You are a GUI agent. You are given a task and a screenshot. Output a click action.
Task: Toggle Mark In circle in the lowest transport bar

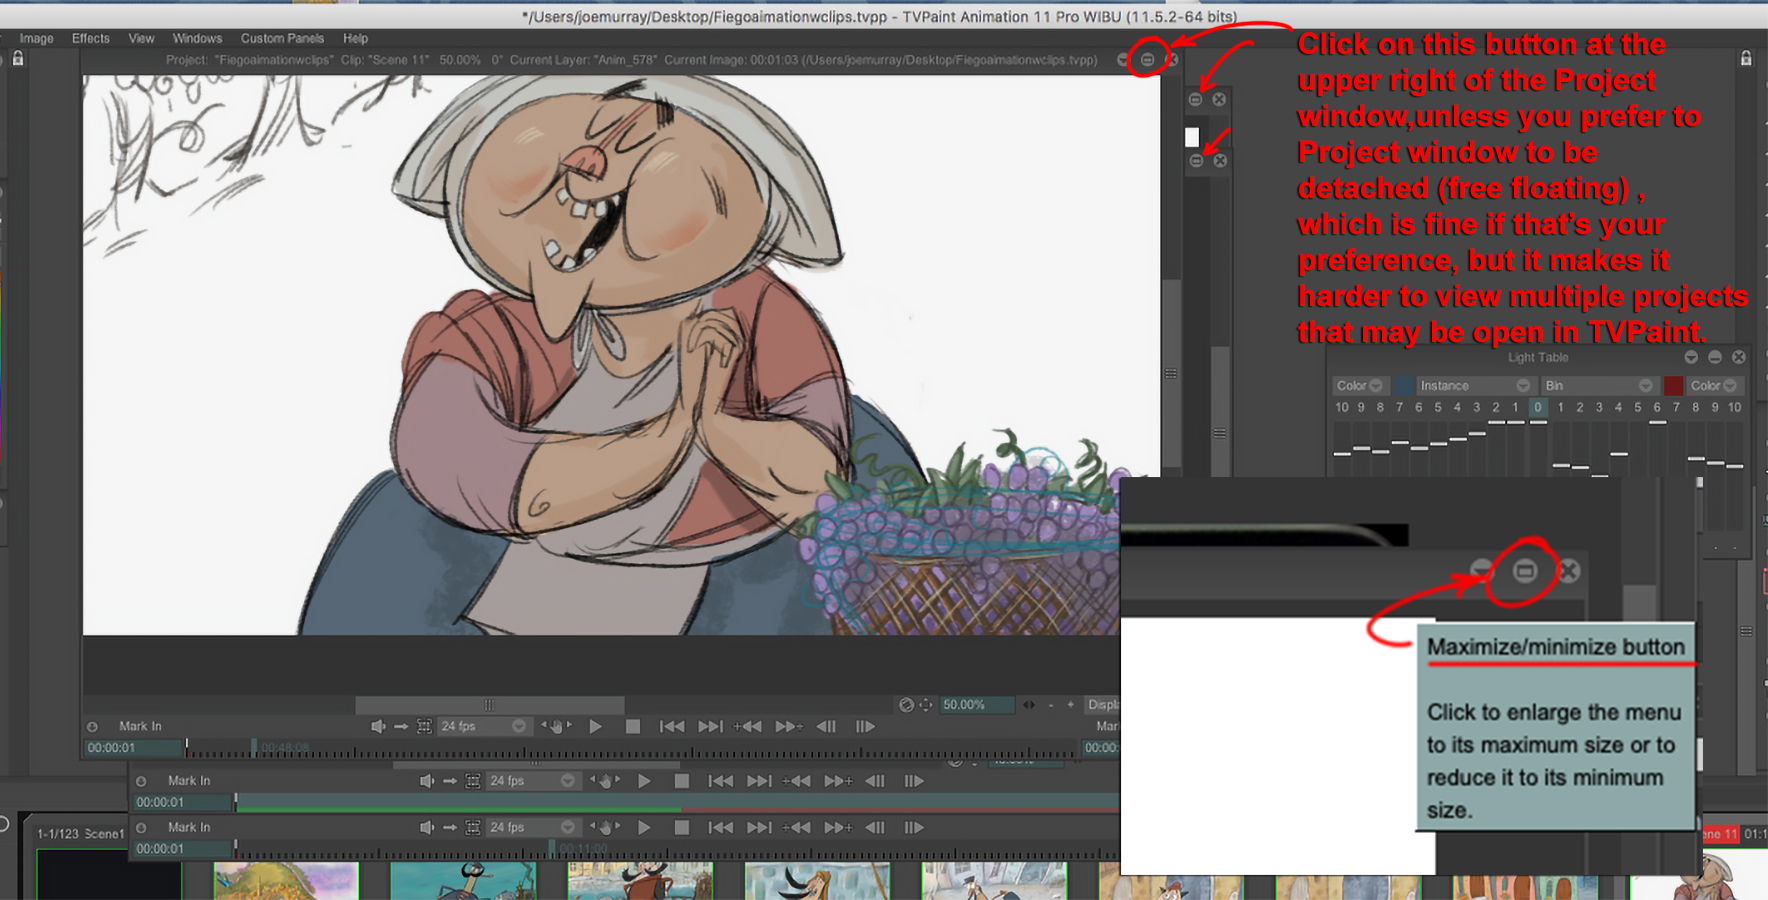(141, 828)
